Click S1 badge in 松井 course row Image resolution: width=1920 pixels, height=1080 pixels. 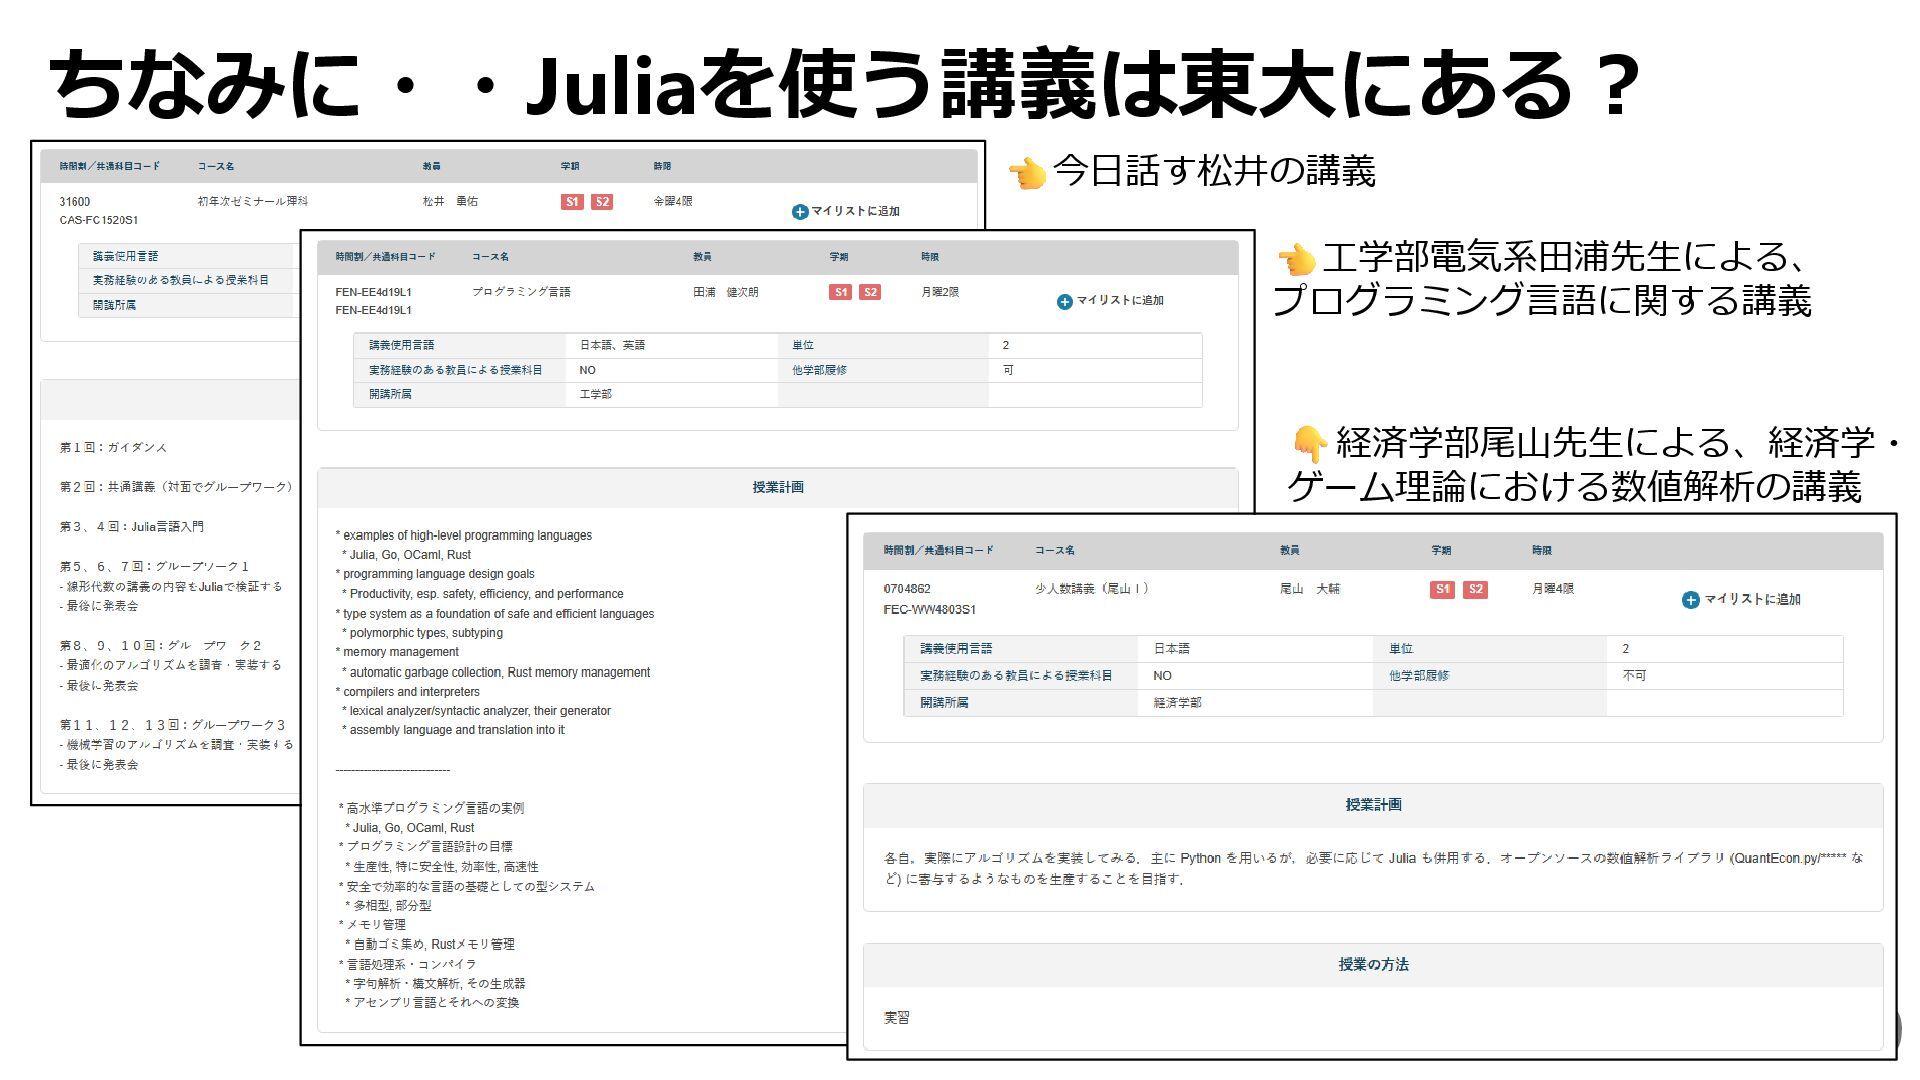[x=571, y=202]
